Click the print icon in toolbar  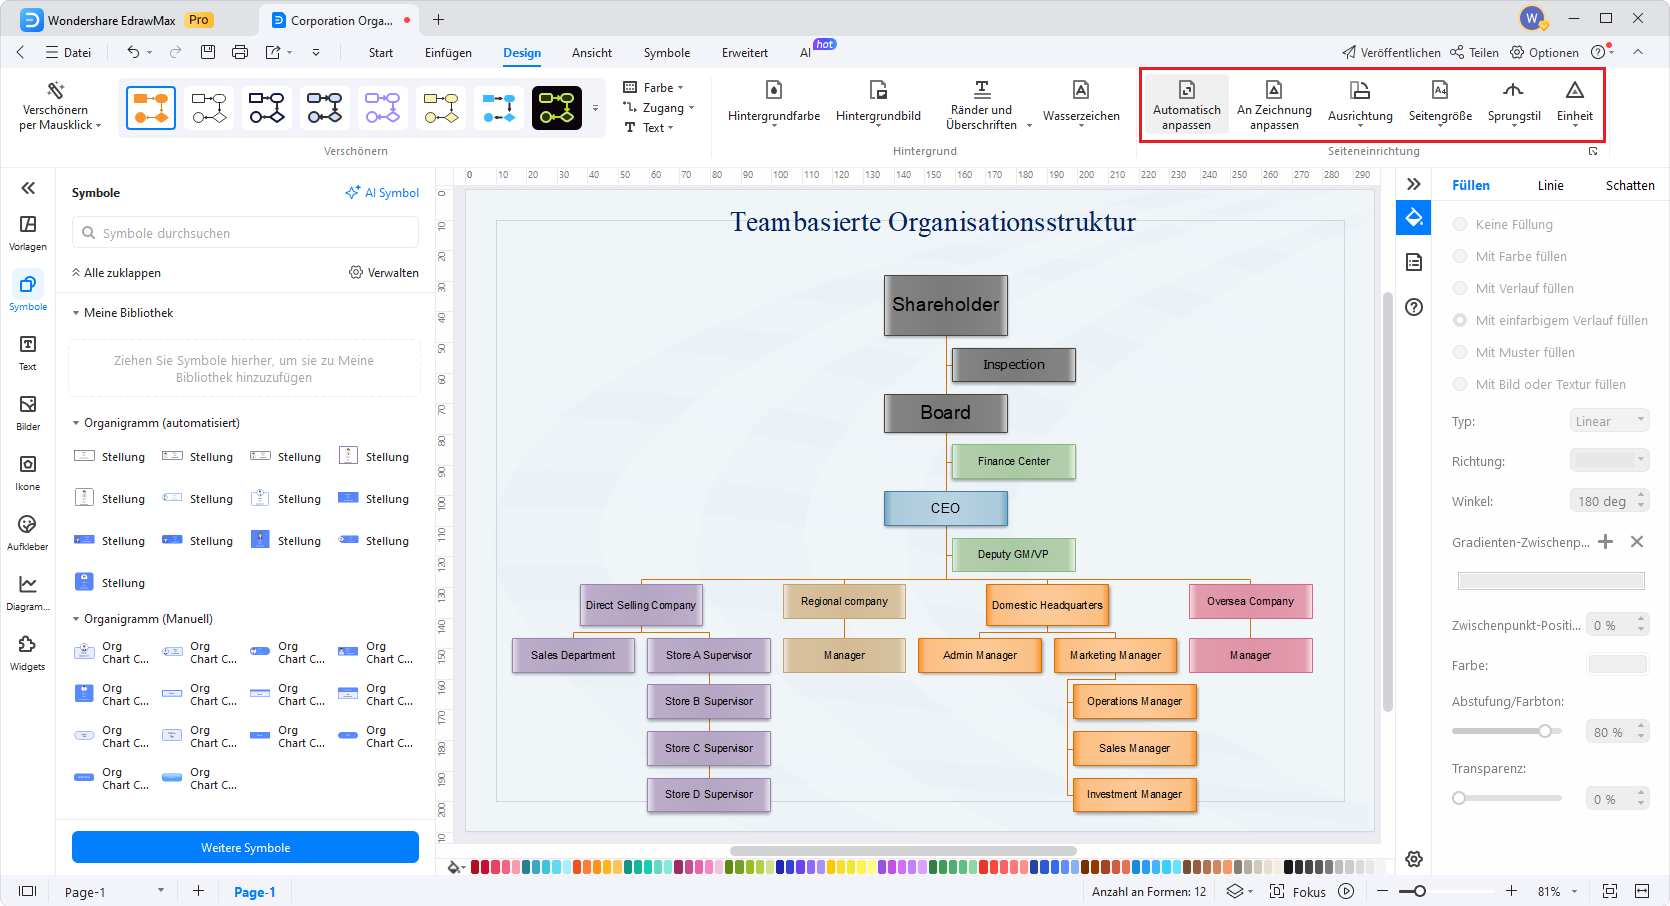pyautogui.click(x=240, y=52)
